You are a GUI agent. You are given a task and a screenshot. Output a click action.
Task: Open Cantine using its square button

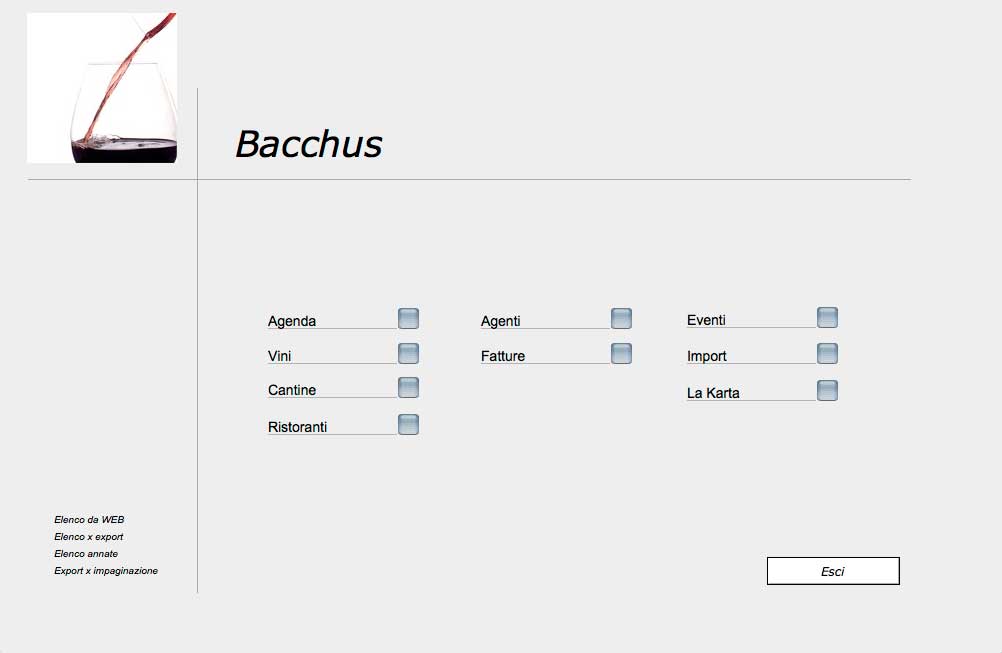[x=408, y=387]
